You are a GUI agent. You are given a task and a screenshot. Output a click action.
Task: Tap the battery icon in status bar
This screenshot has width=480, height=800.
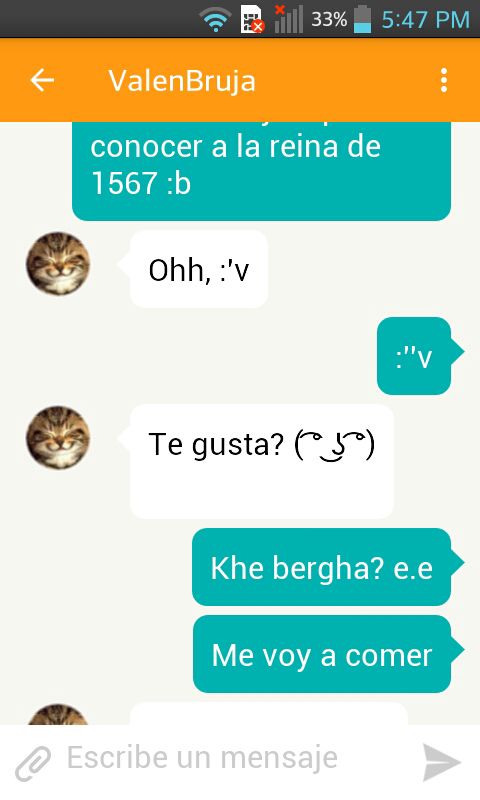click(362, 19)
